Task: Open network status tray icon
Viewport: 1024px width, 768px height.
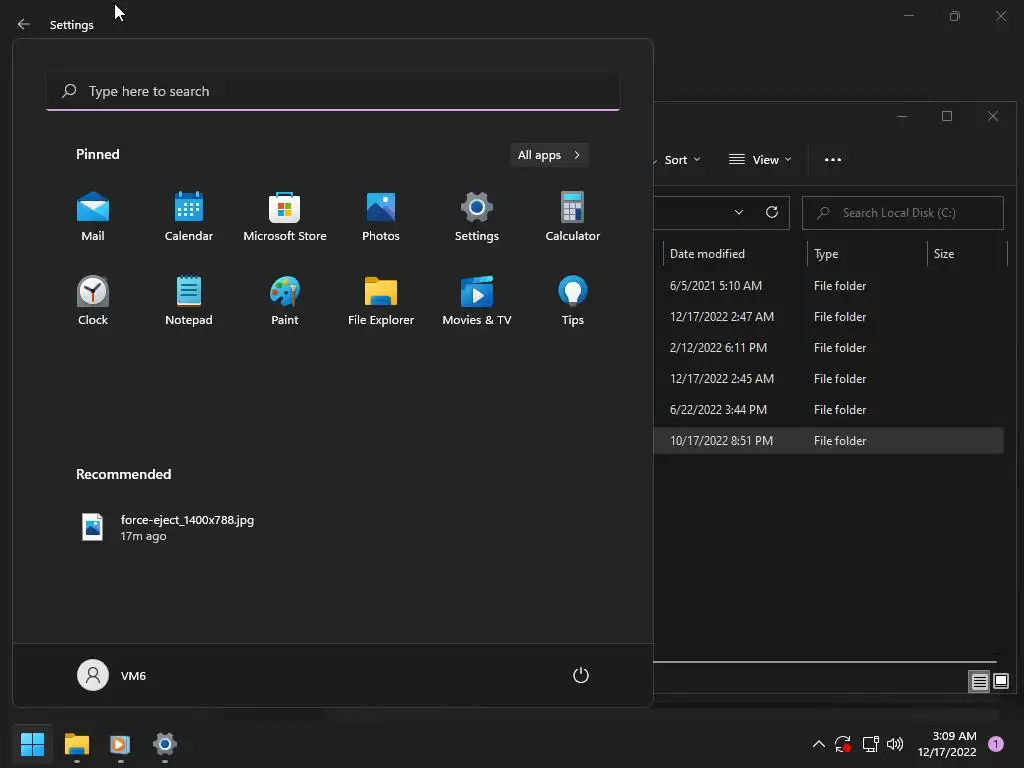Action: [870, 744]
